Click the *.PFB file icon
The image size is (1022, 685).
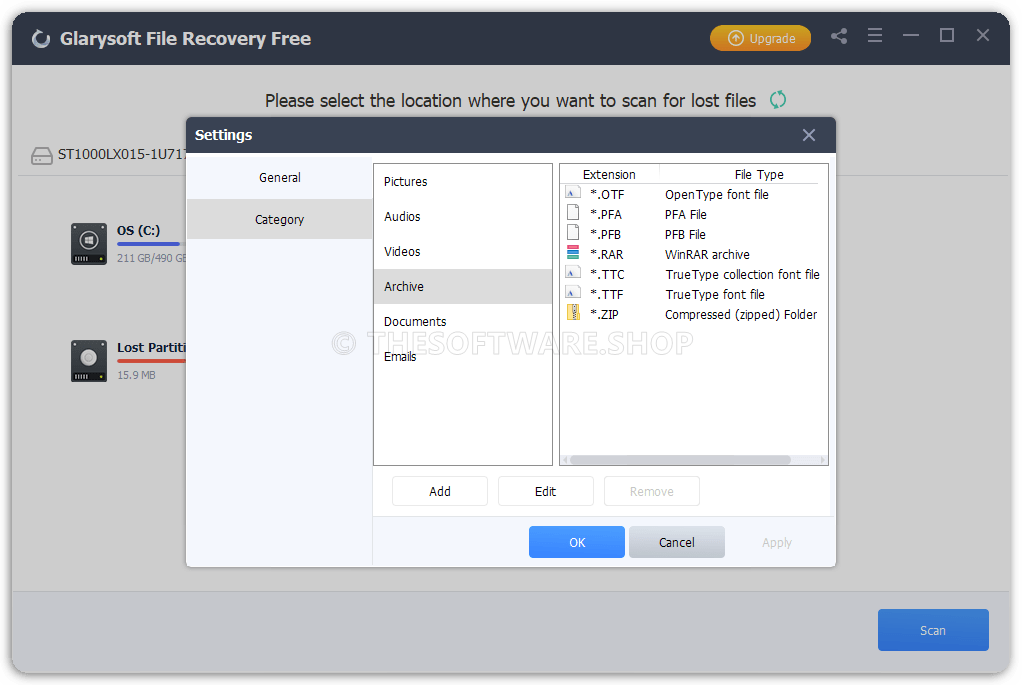(x=573, y=233)
